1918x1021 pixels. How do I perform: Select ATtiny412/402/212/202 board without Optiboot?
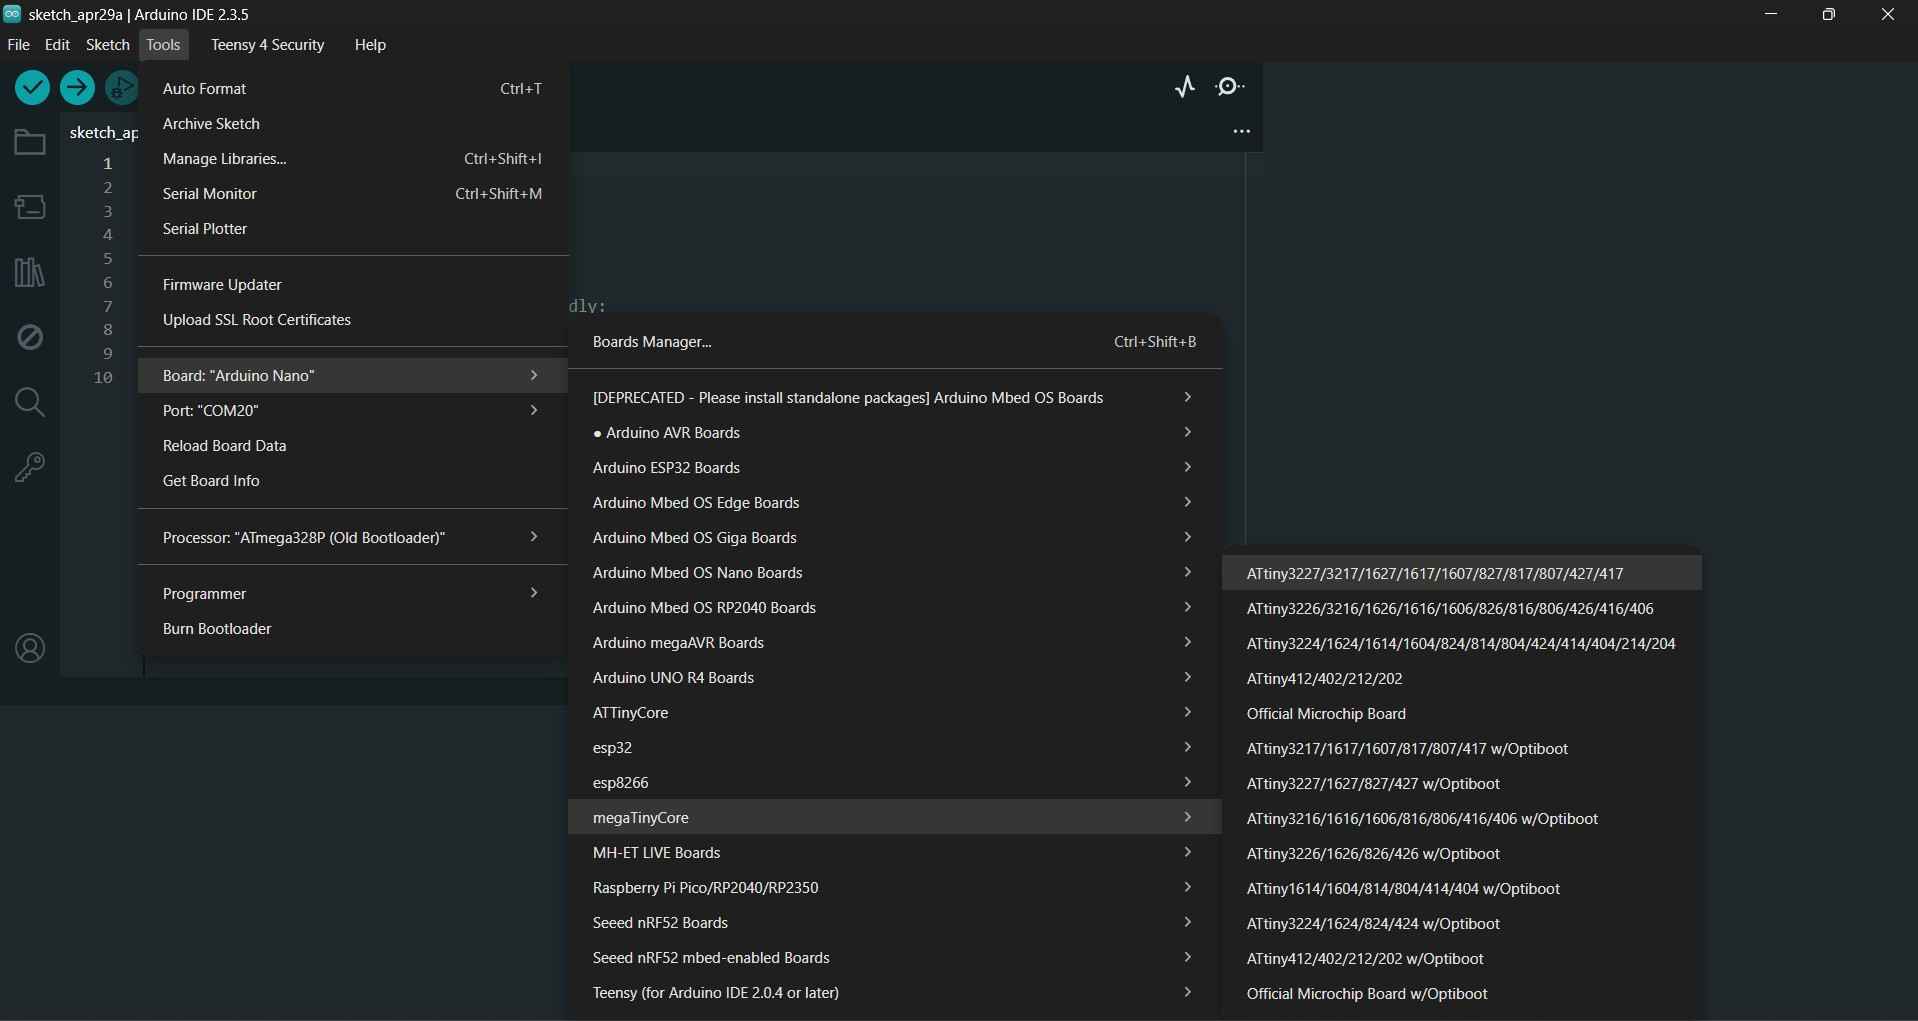1462,679
